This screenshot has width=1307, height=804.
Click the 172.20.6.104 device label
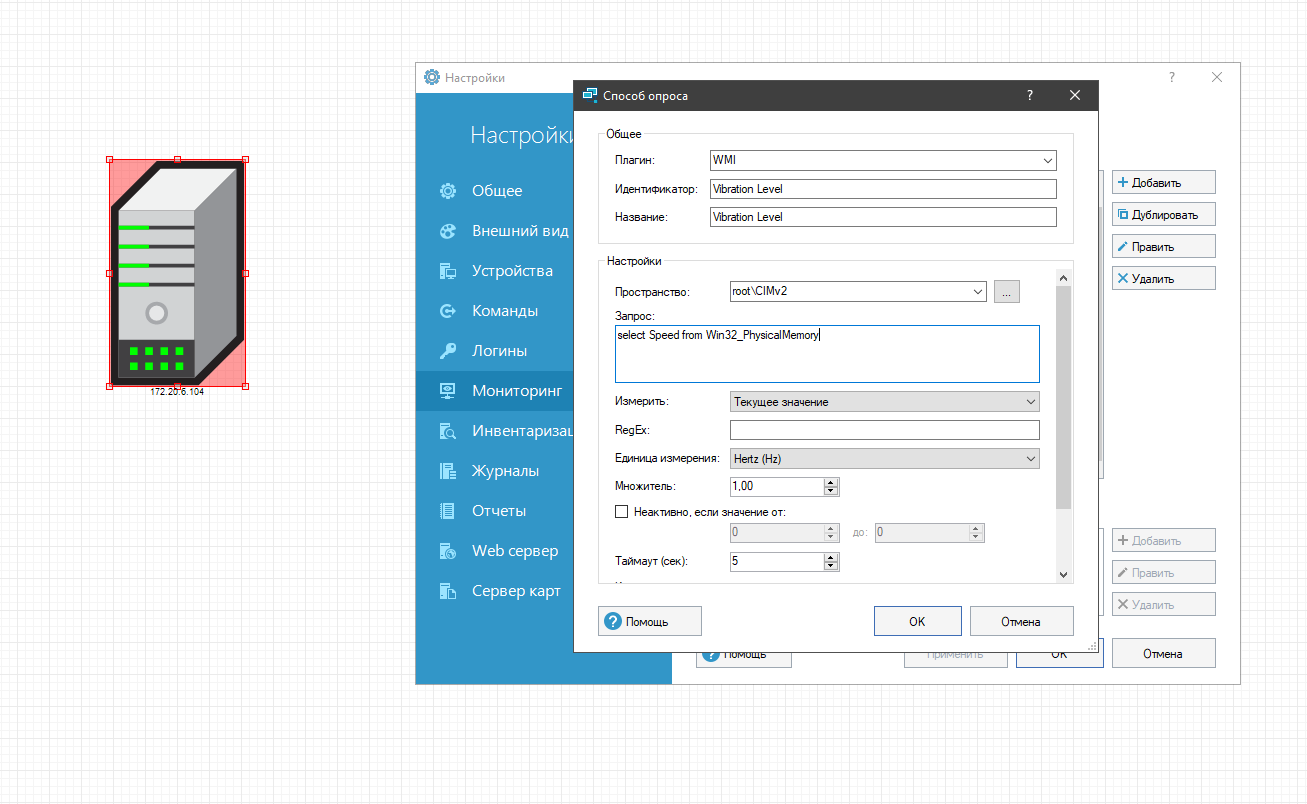[177, 392]
